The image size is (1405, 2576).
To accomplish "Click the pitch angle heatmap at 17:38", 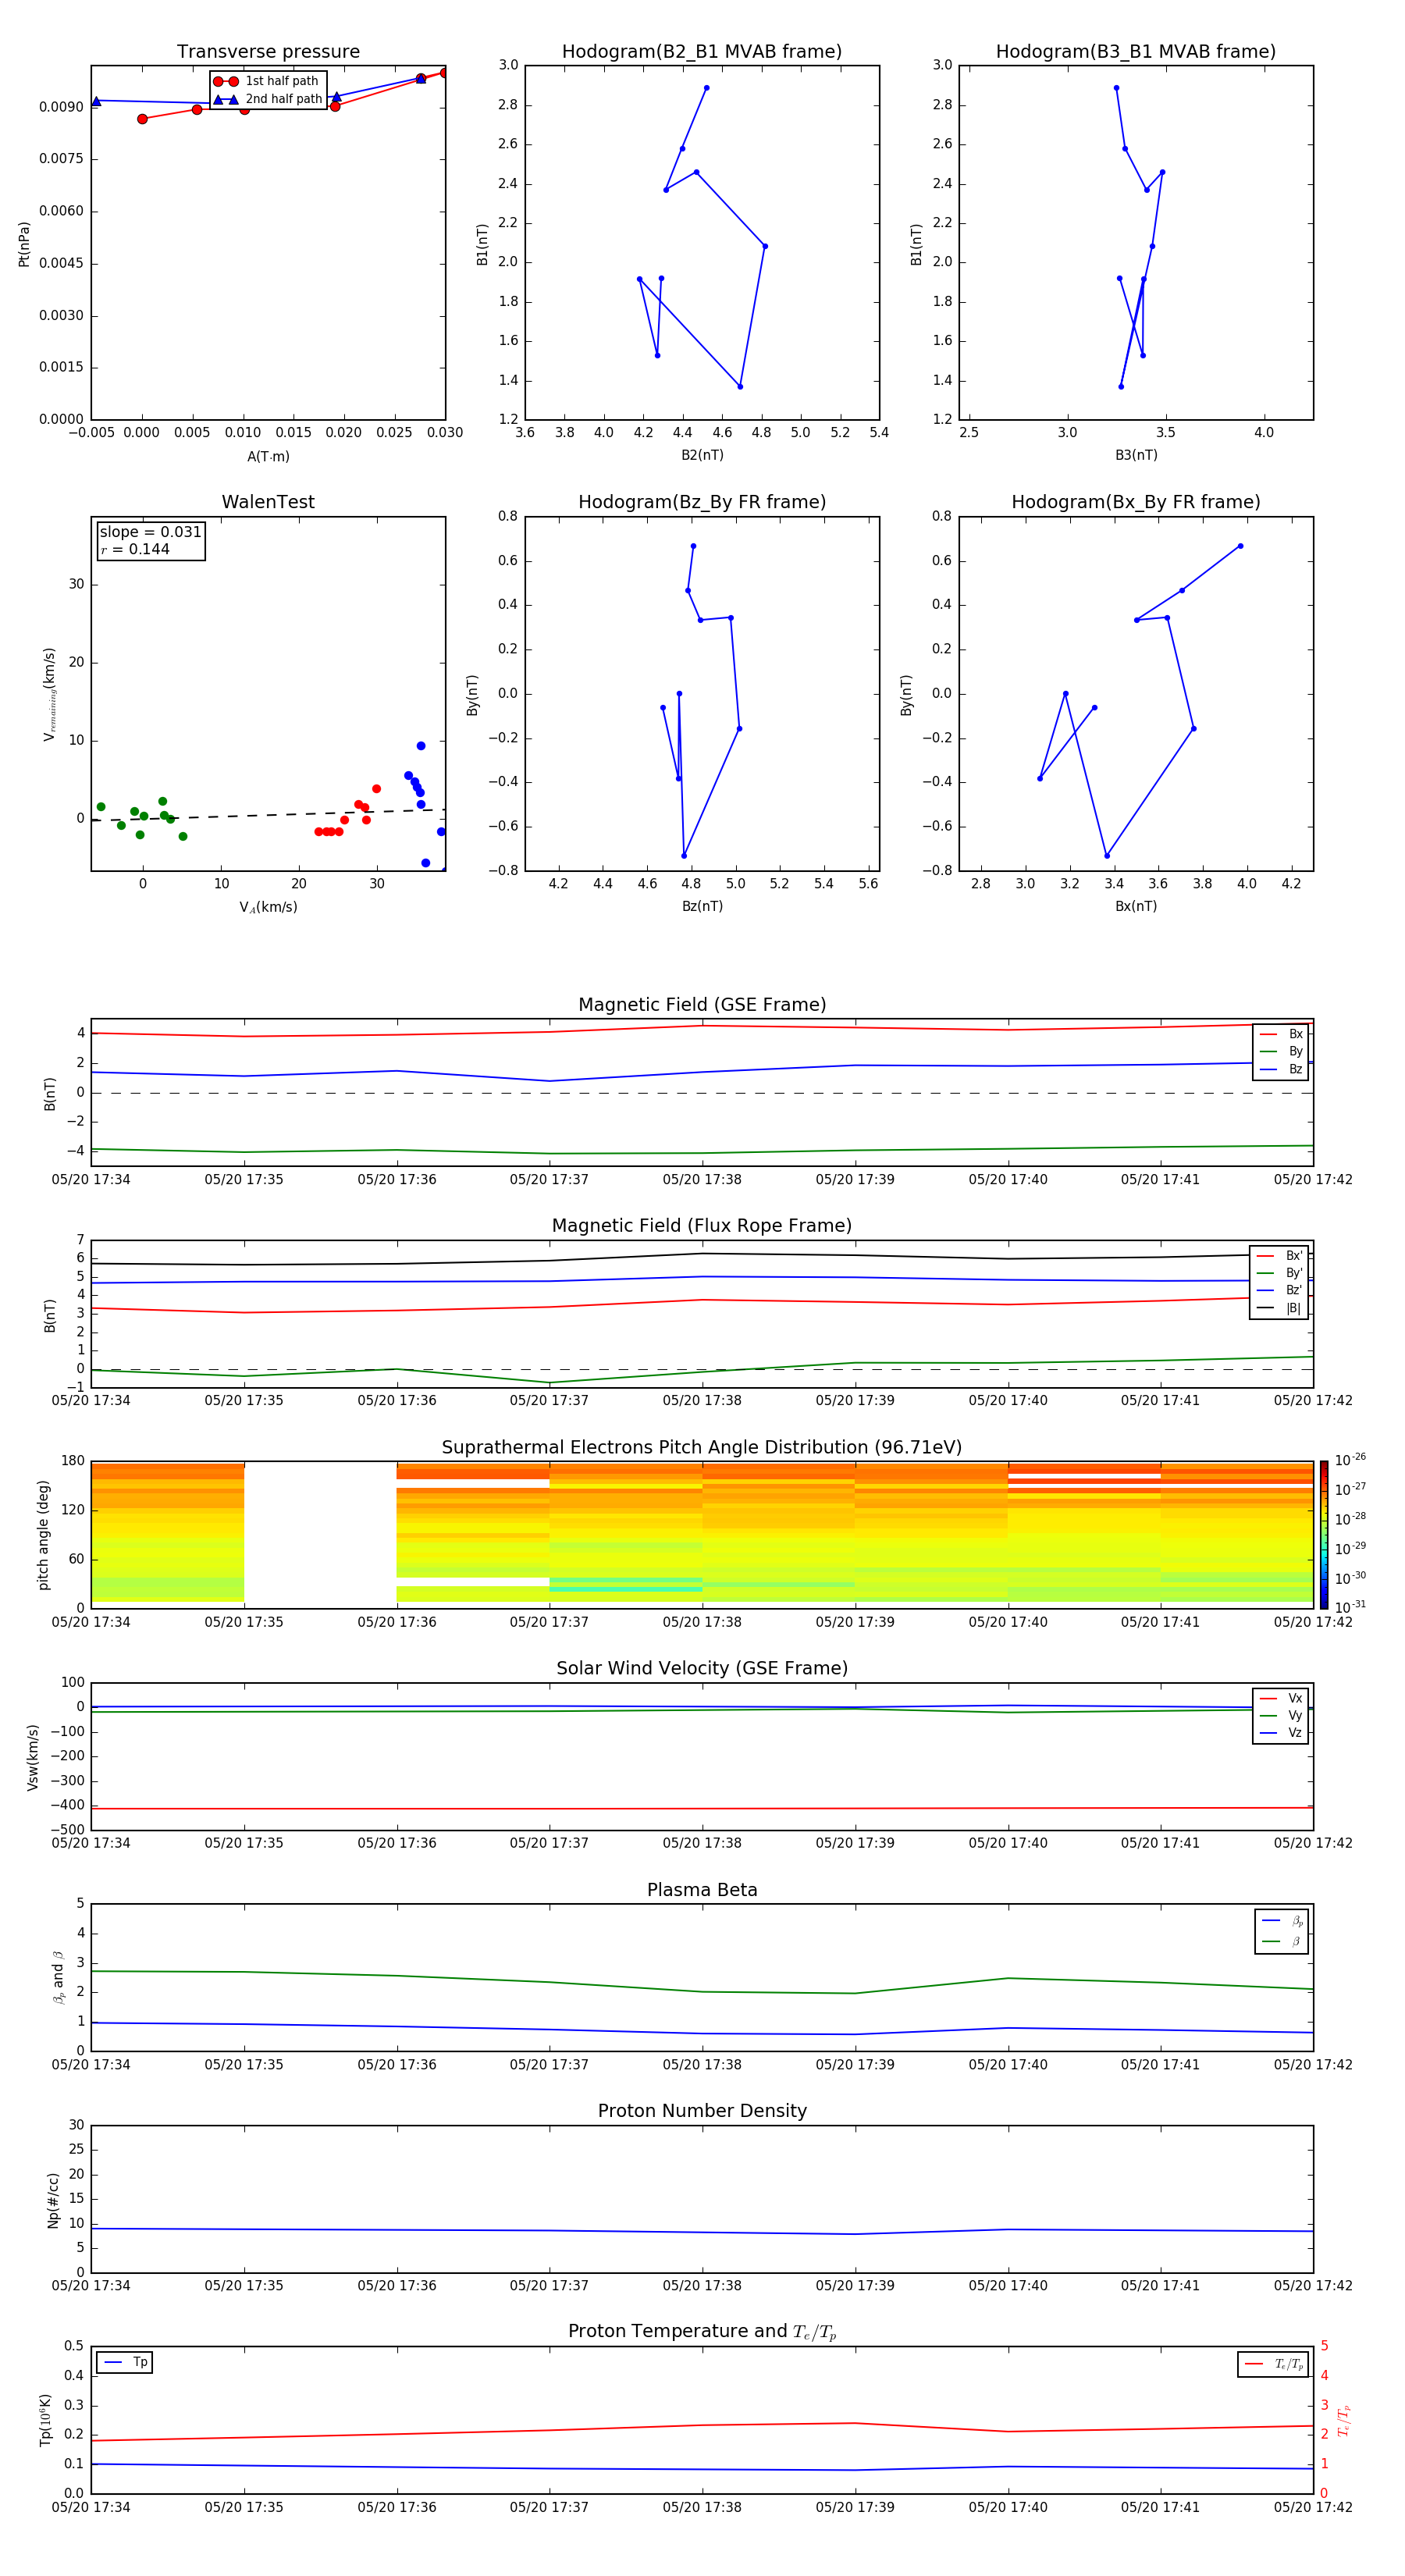I will tap(702, 1535).
